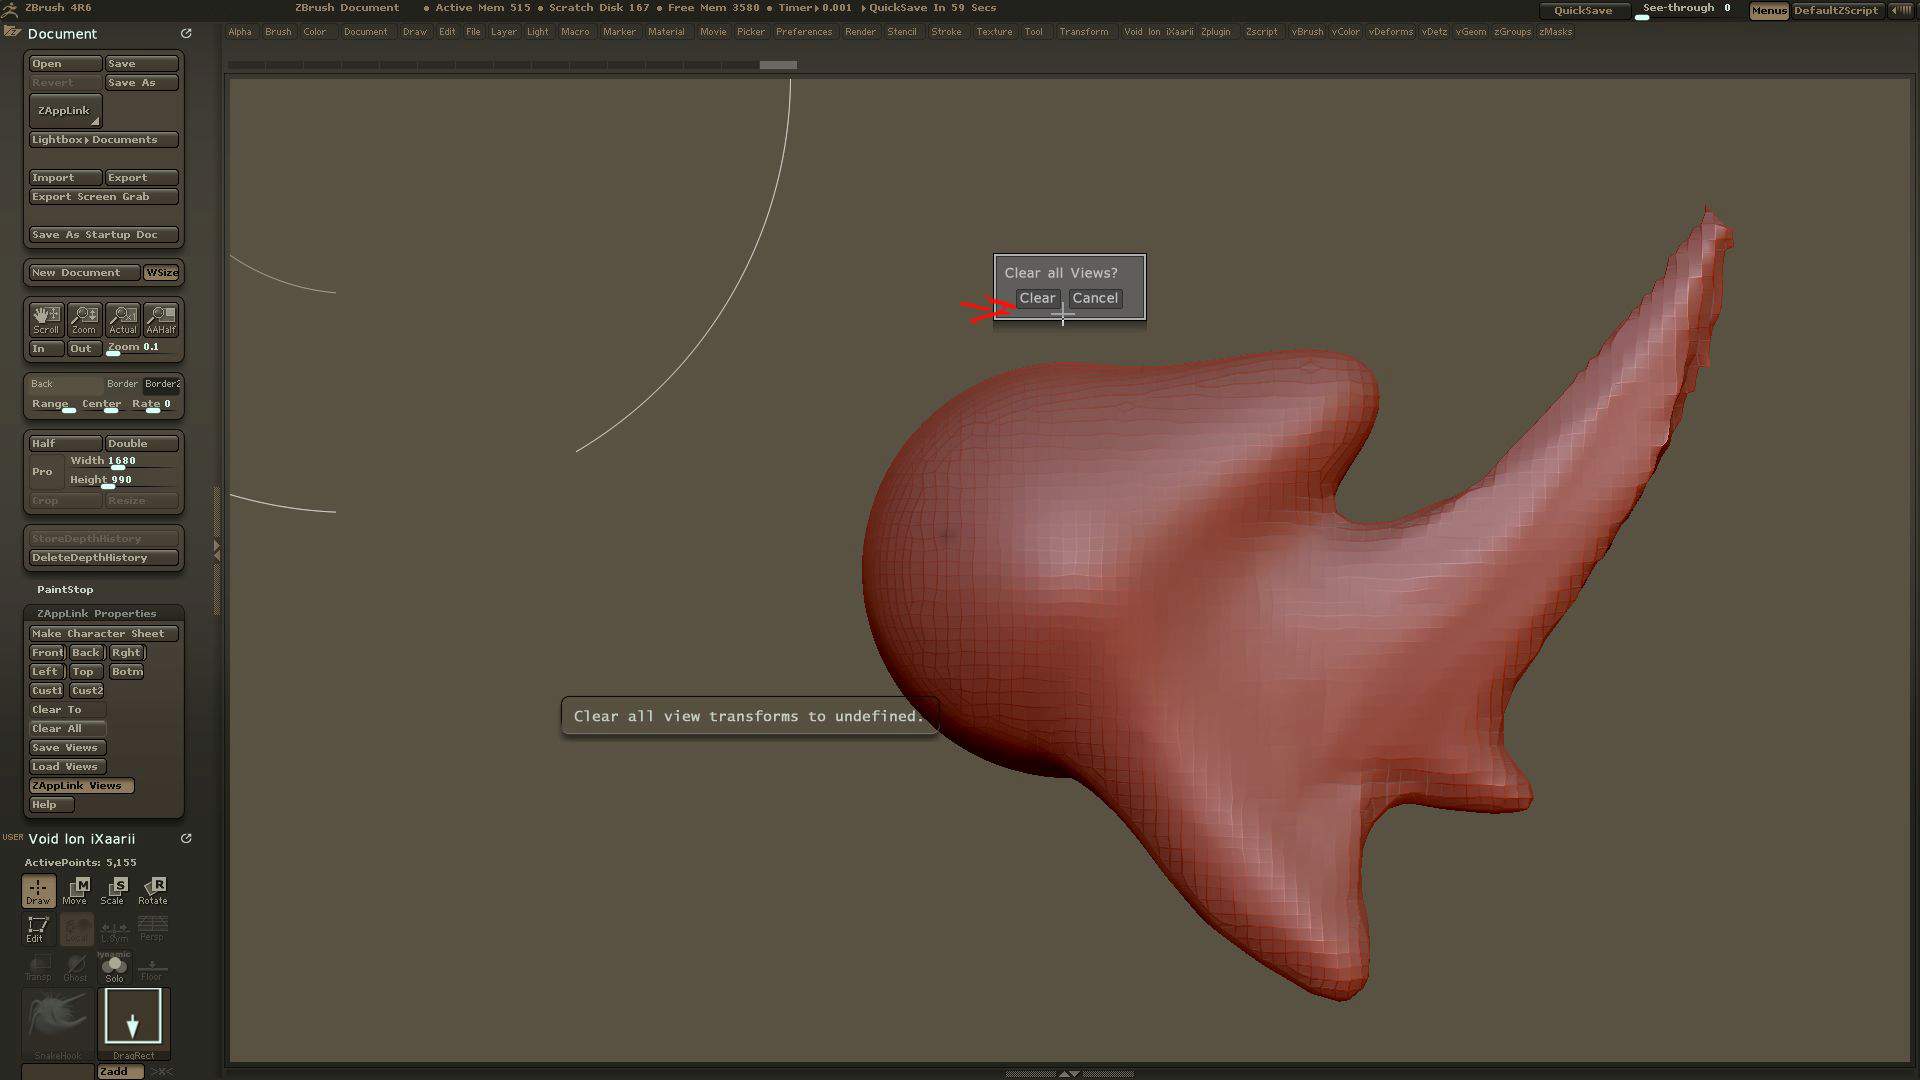This screenshot has height=1080, width=1920.
Task: Expand the Lightbox Documents button
Action: point(104,140)
